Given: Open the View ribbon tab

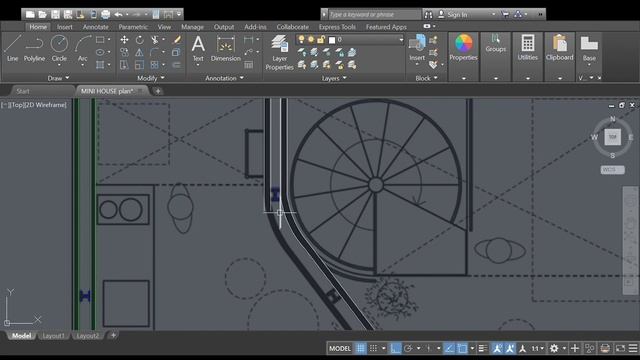Looking at the screenshot, I should click(x=164, y=27).
